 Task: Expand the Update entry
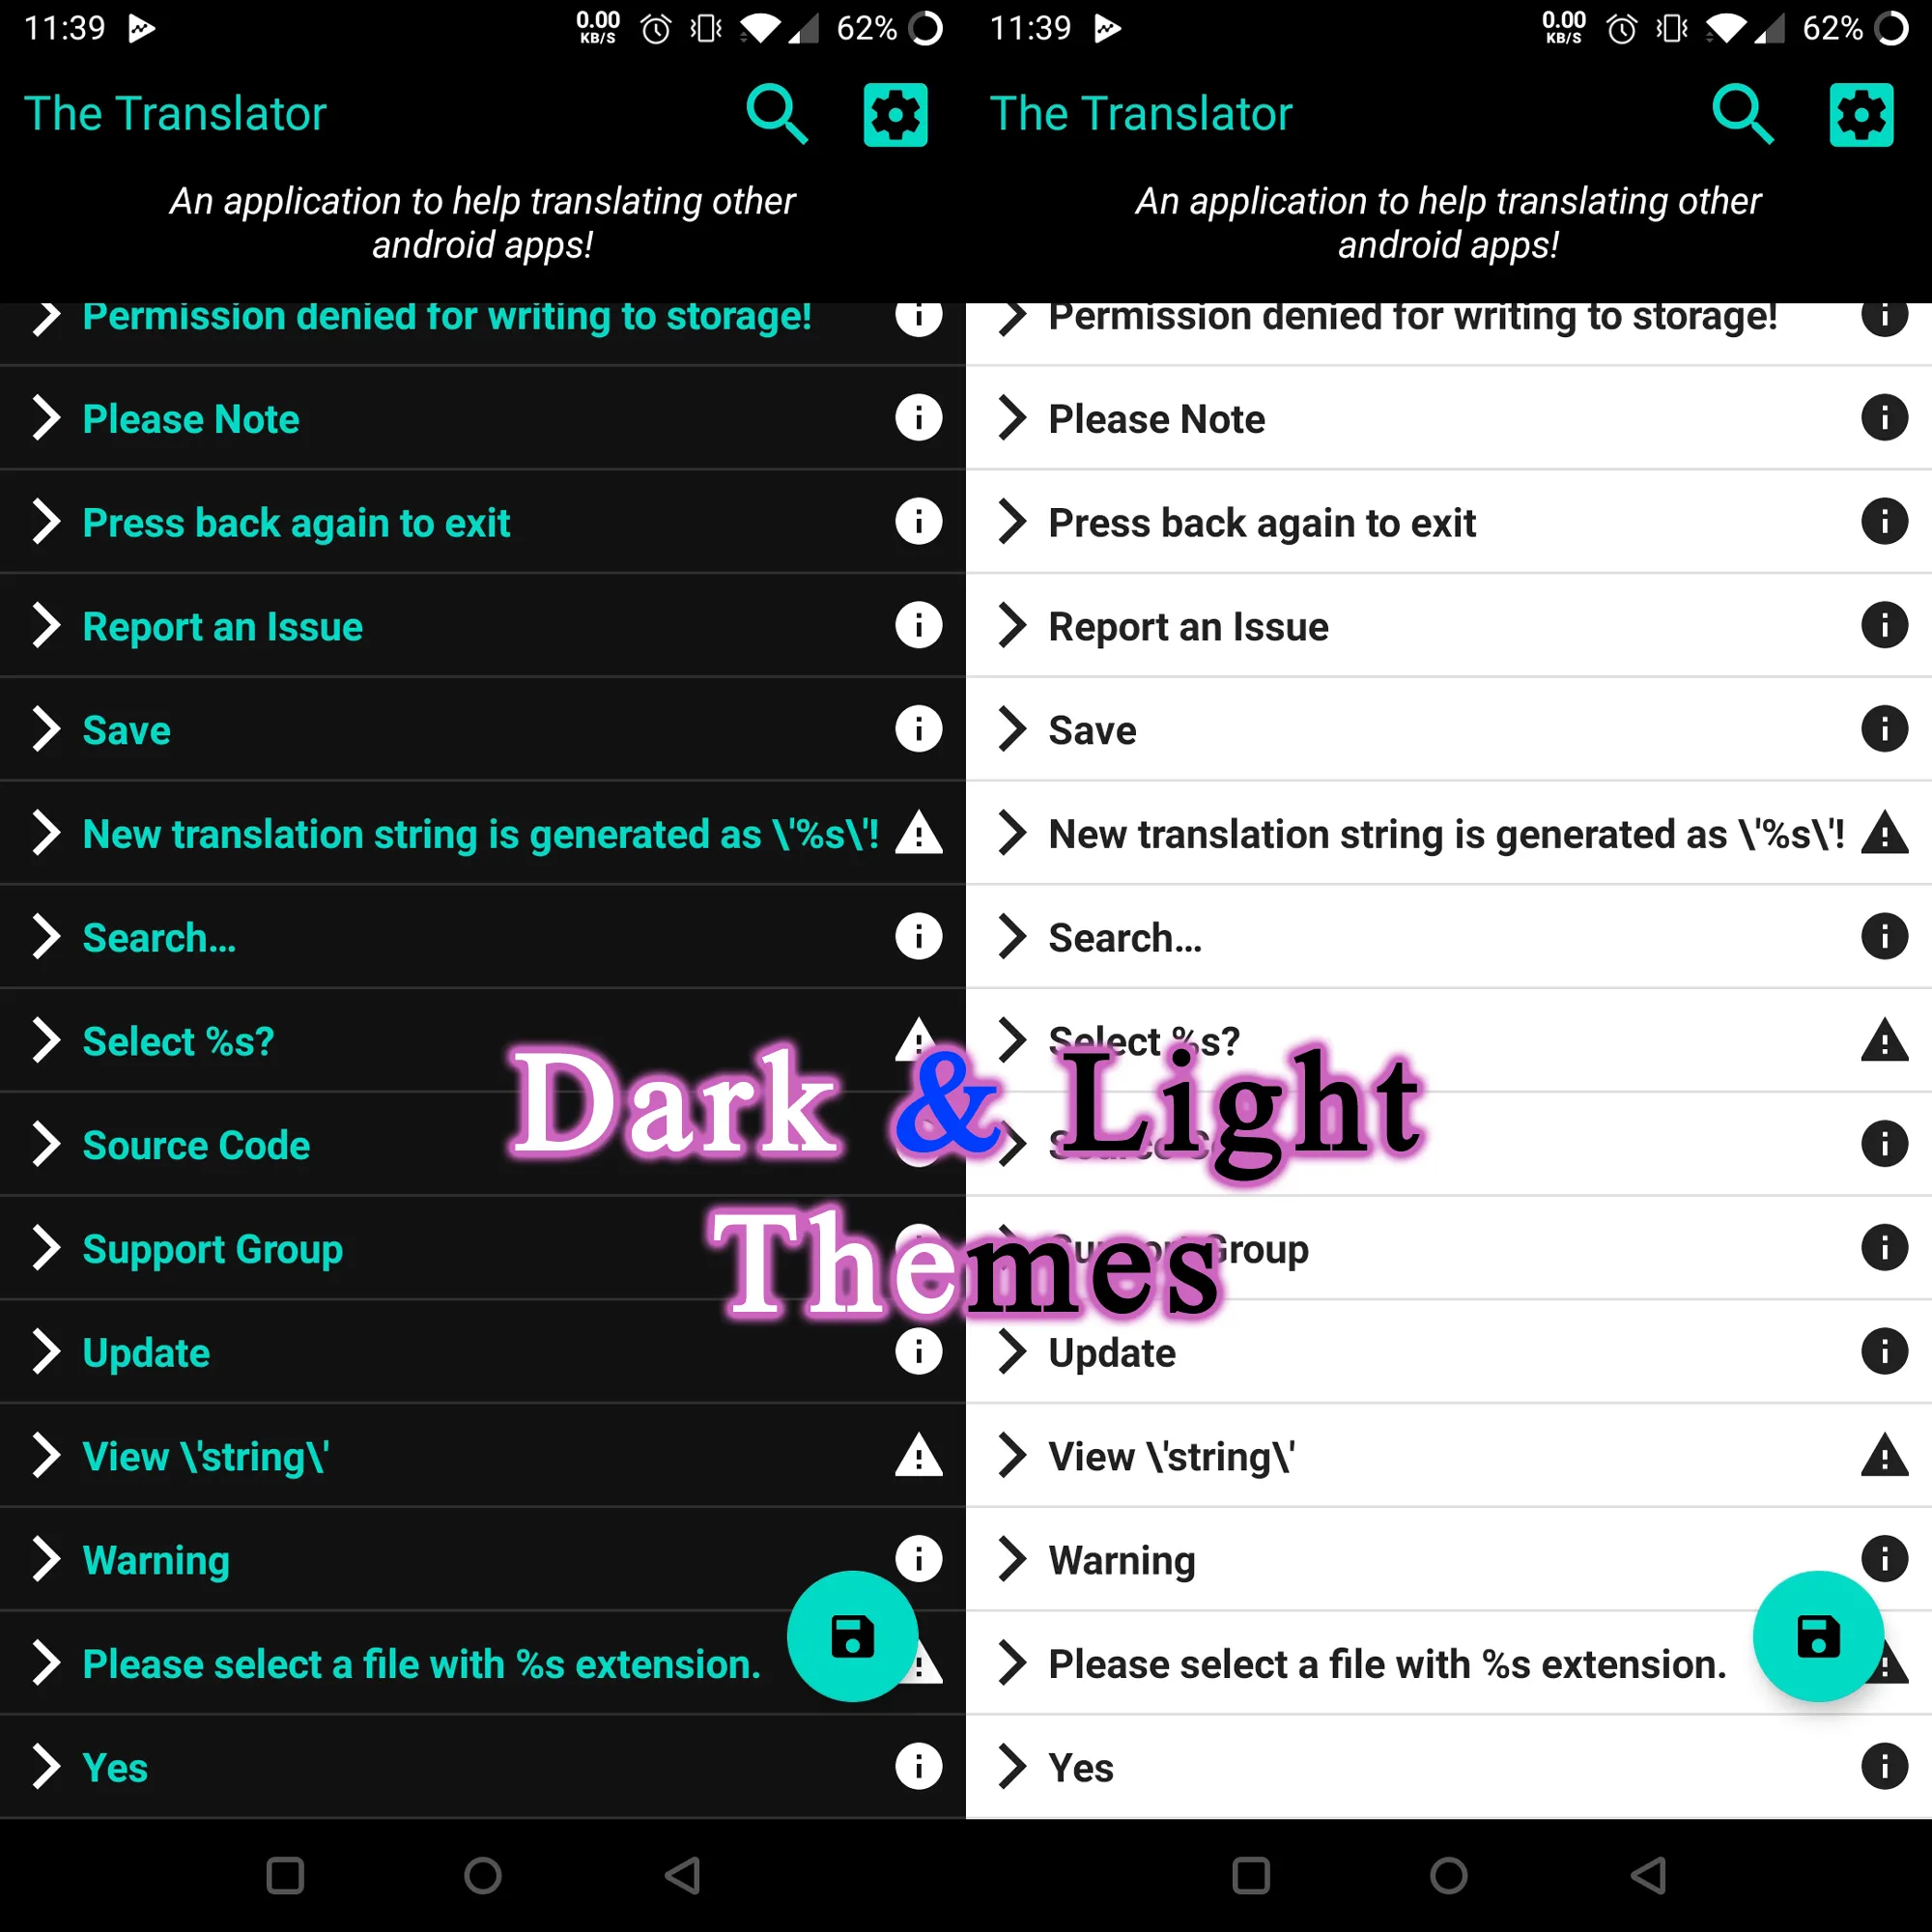coord(46,1351)
